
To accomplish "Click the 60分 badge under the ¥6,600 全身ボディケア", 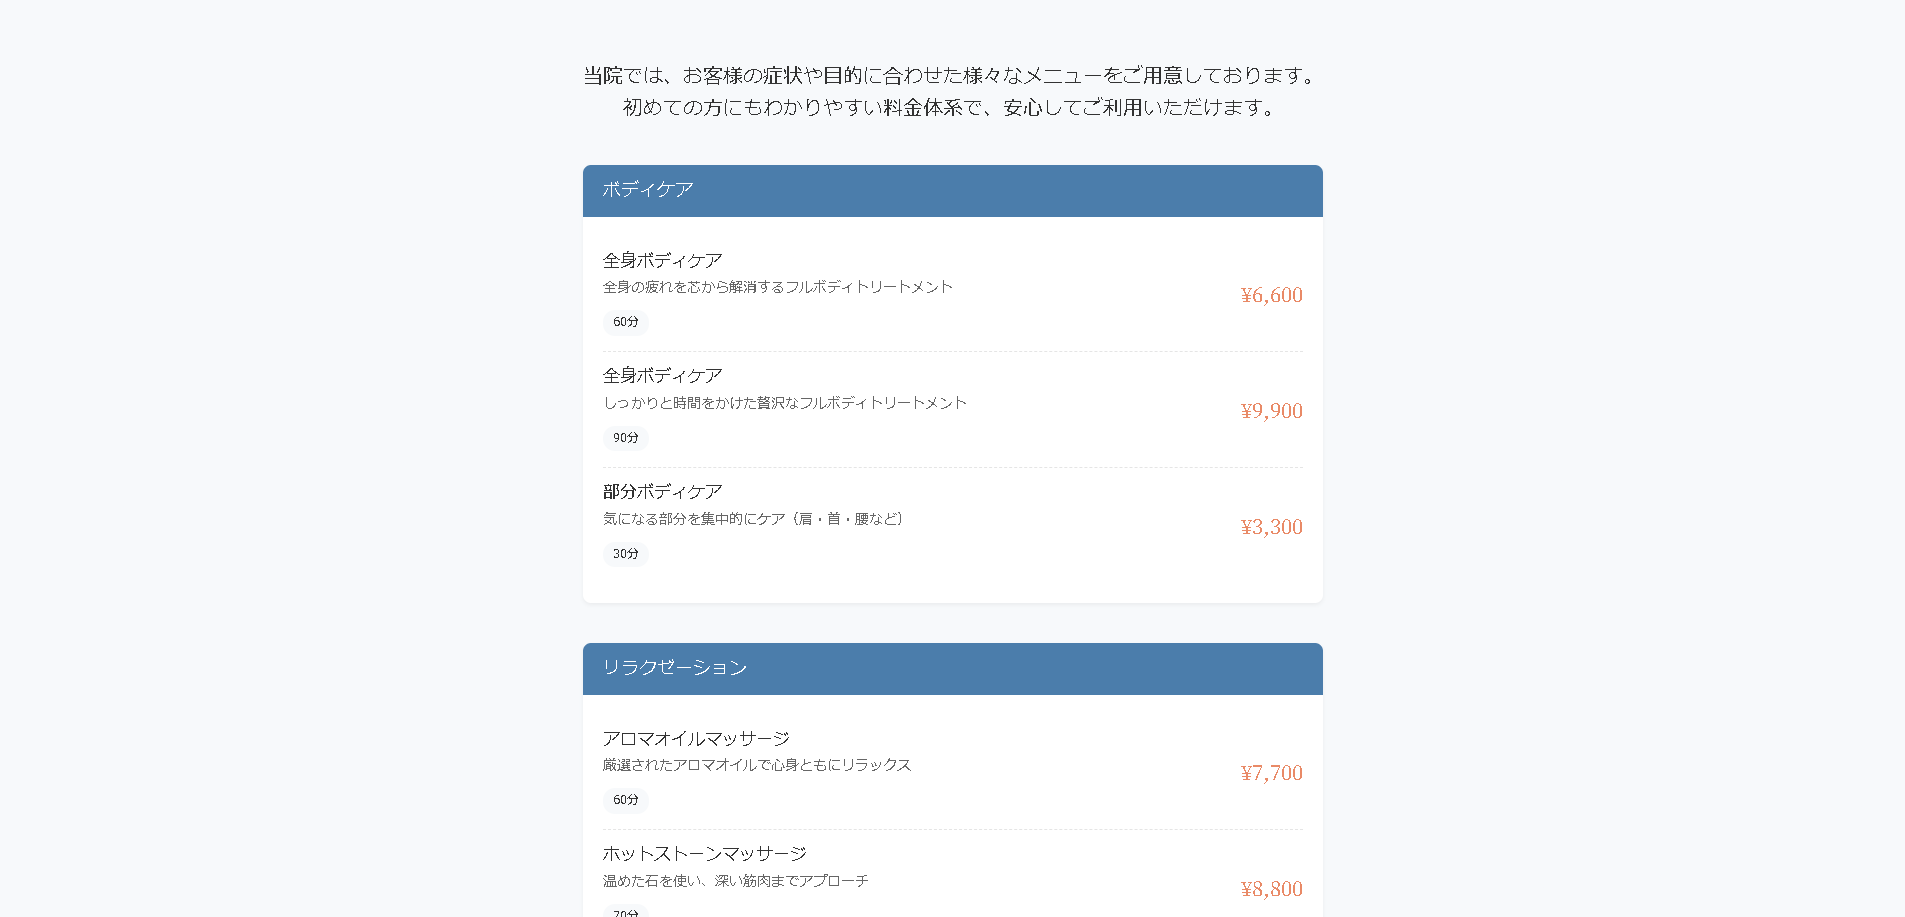I will tap(626, 322).
